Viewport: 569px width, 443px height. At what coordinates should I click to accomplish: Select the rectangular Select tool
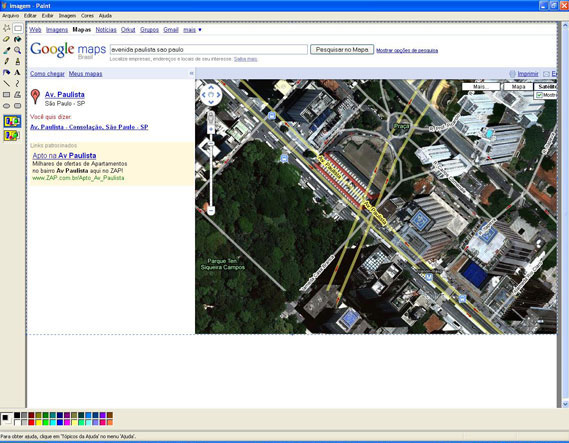click(x=17, y=28)
